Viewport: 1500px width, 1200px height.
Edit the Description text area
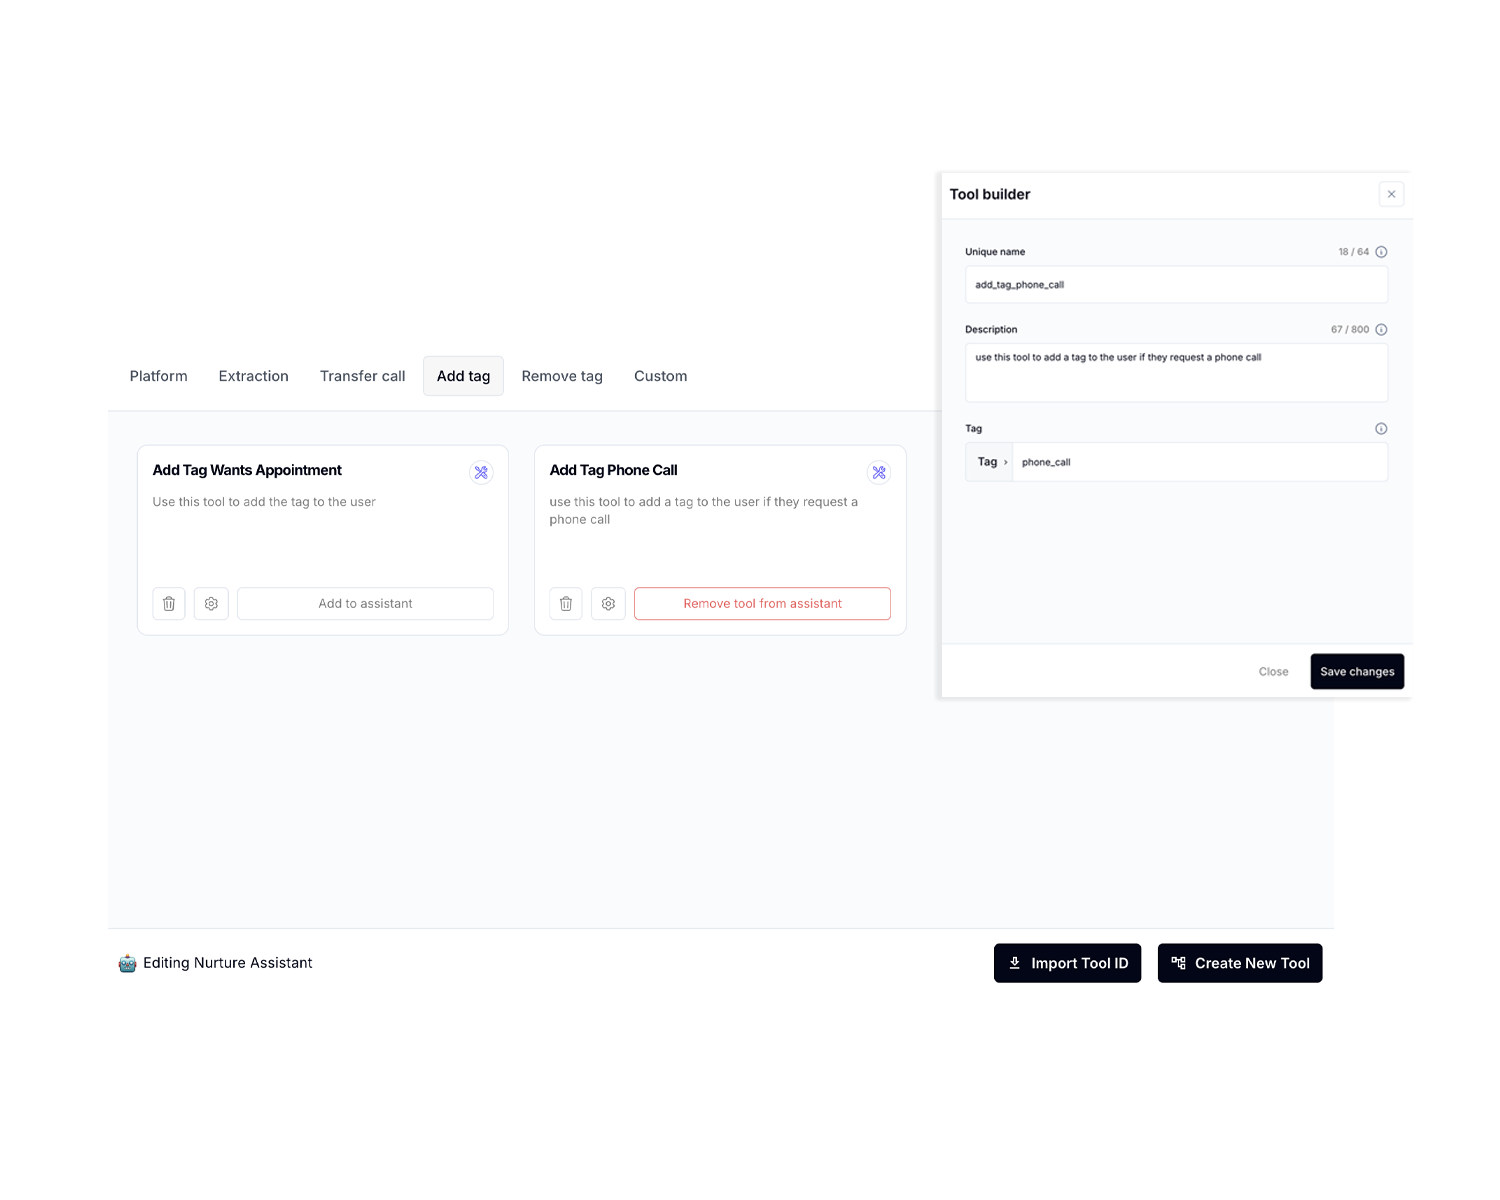point(1176,373)
